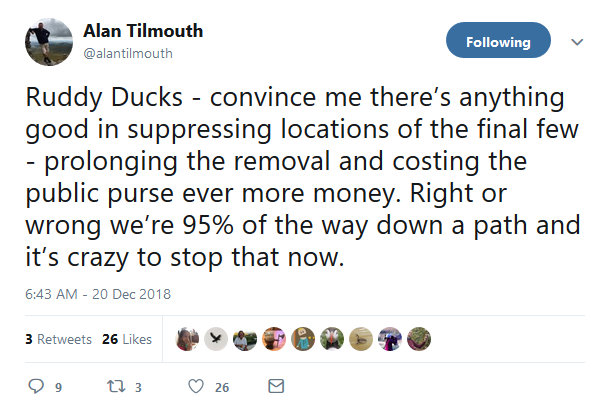
Task: Send tweet via the envelope message icon
Action: [277, 386]
